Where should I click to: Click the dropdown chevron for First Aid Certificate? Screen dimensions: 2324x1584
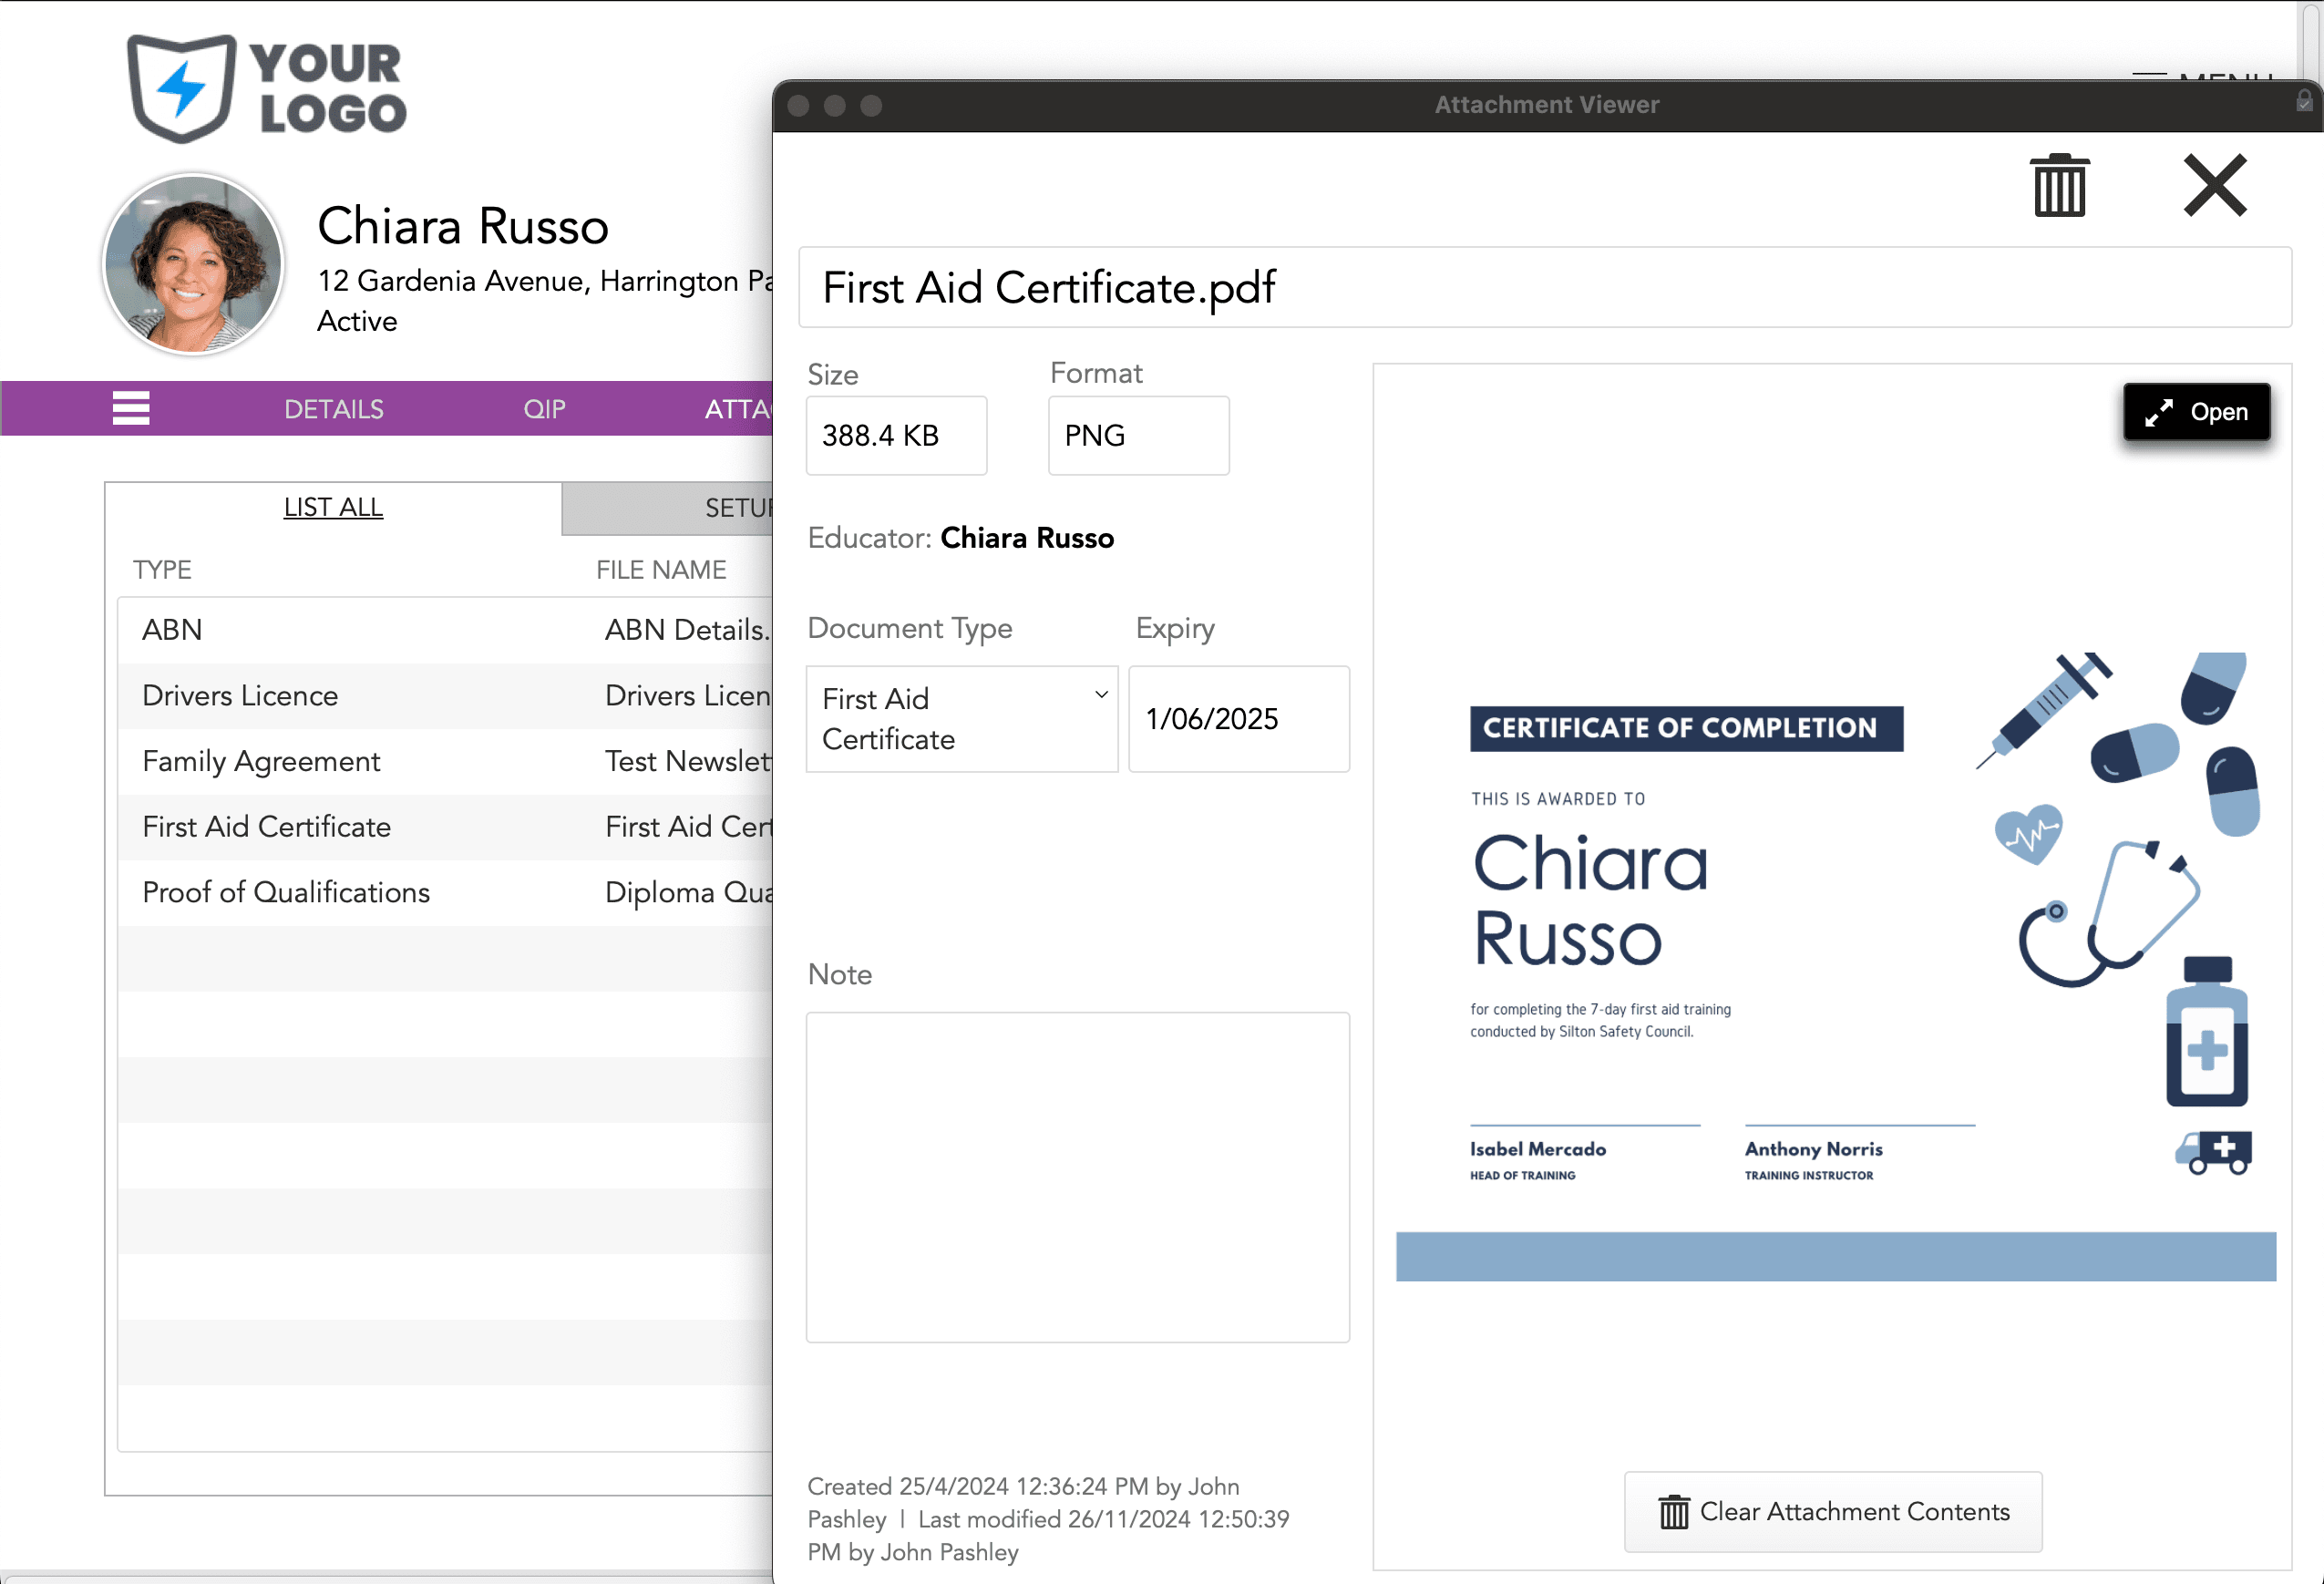(1101, 695)
